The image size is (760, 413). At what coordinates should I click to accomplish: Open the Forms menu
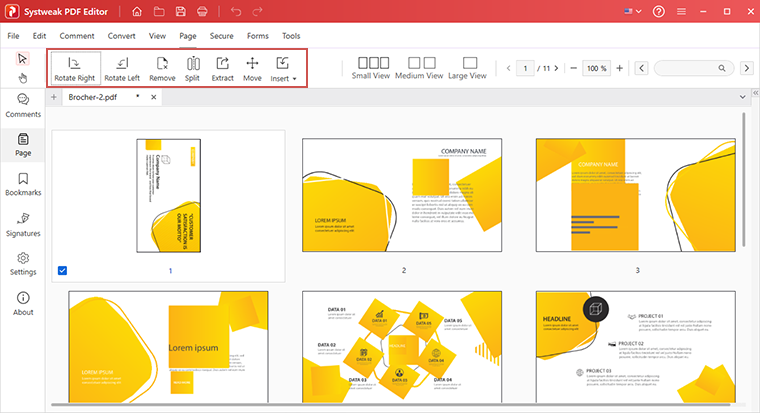point(258,36)
